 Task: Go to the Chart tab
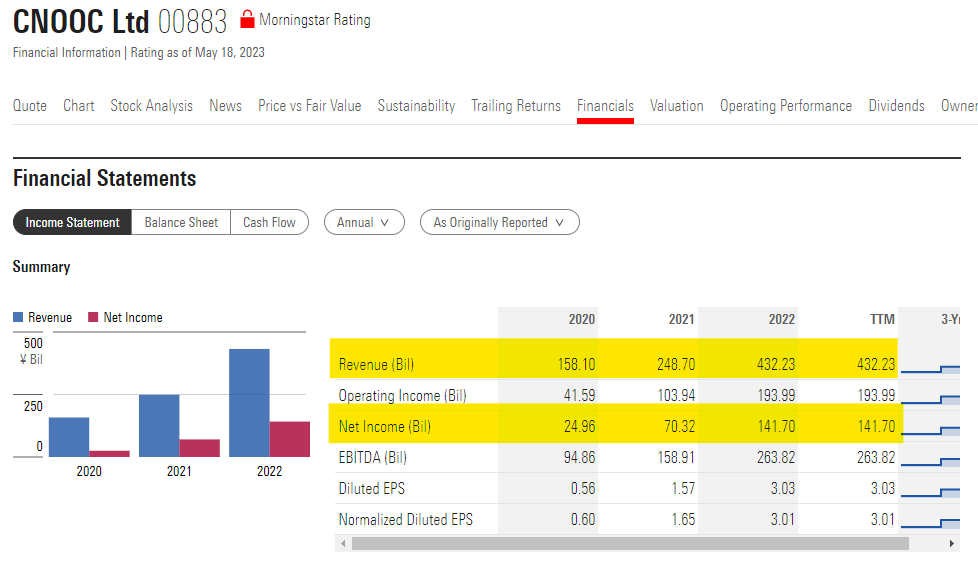(79, 105)
